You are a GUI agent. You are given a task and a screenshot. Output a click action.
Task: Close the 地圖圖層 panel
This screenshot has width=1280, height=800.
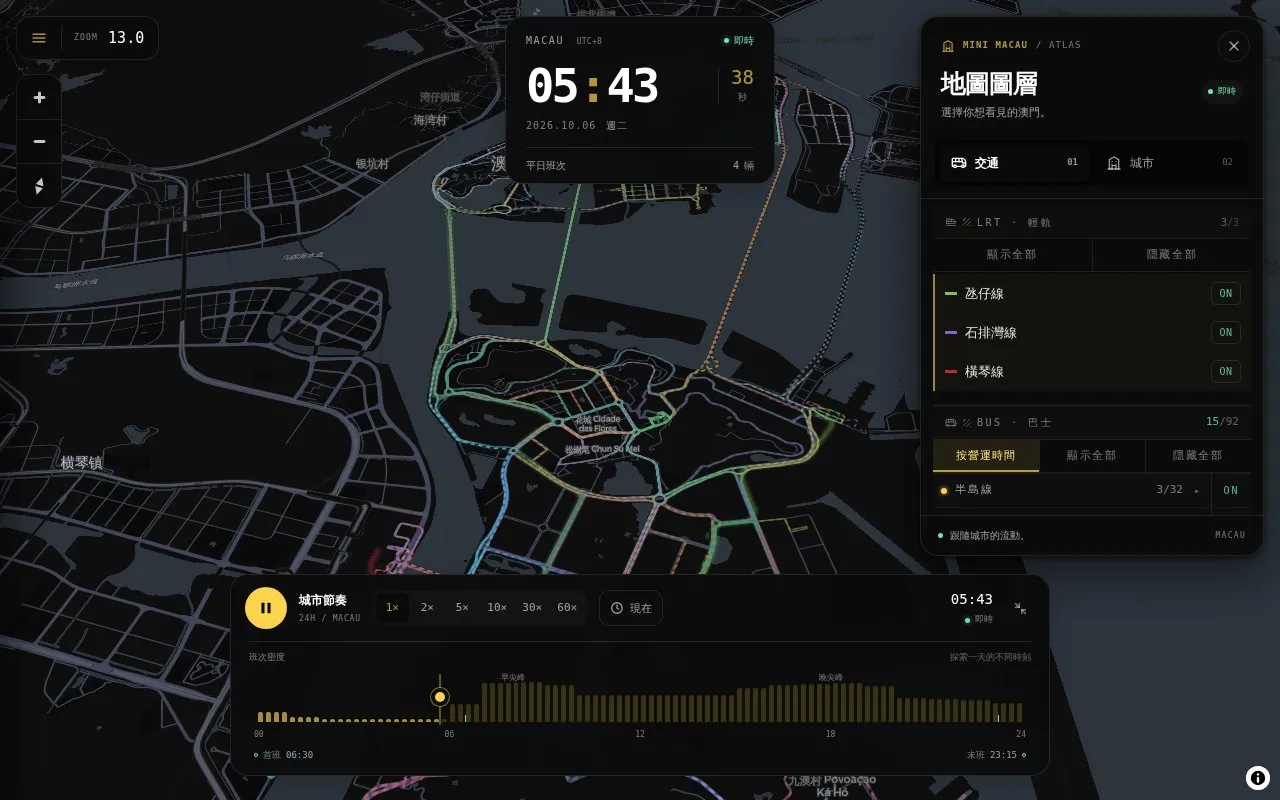point(1233,46)
